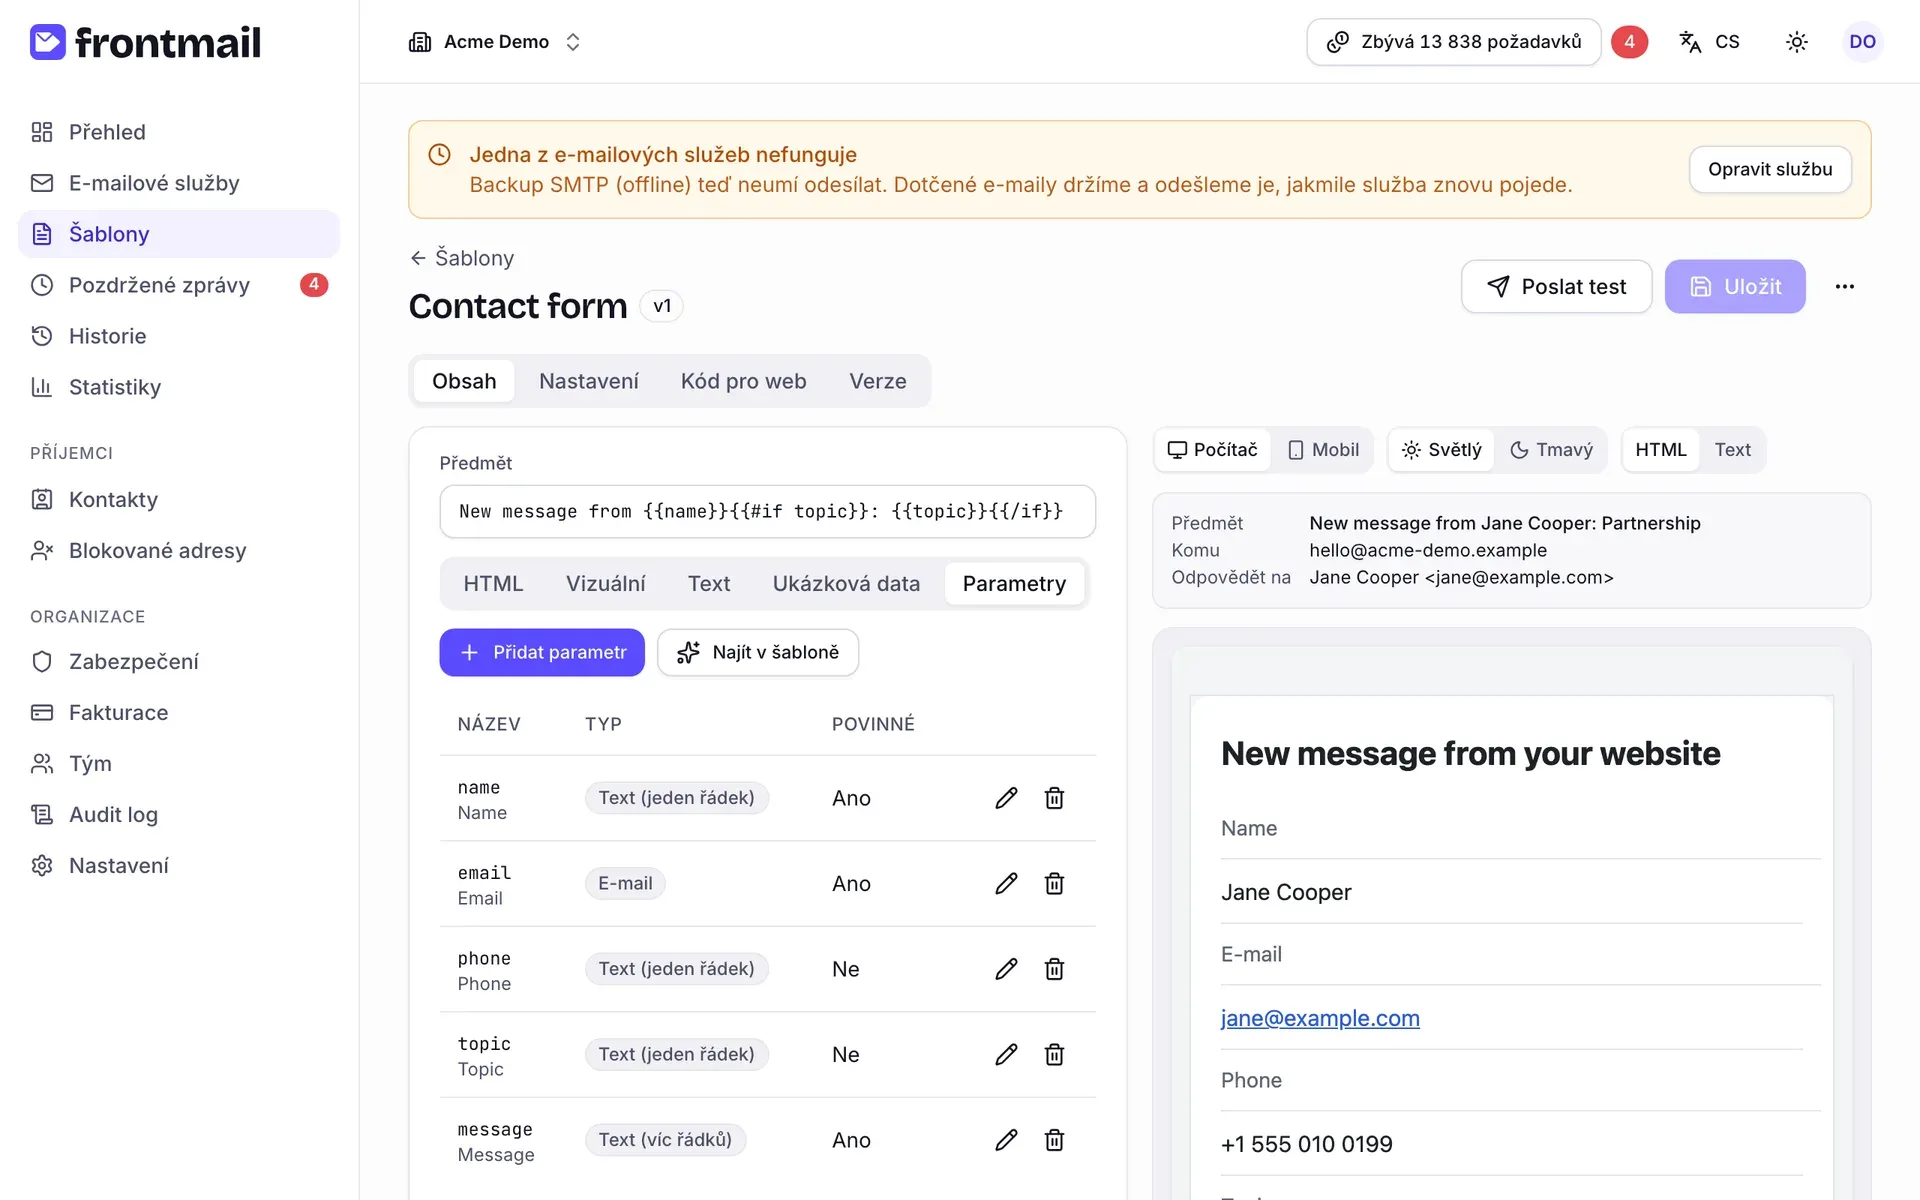Click the TYP column header
The image size is (1920, 1200).
click(x=603, y=724)
